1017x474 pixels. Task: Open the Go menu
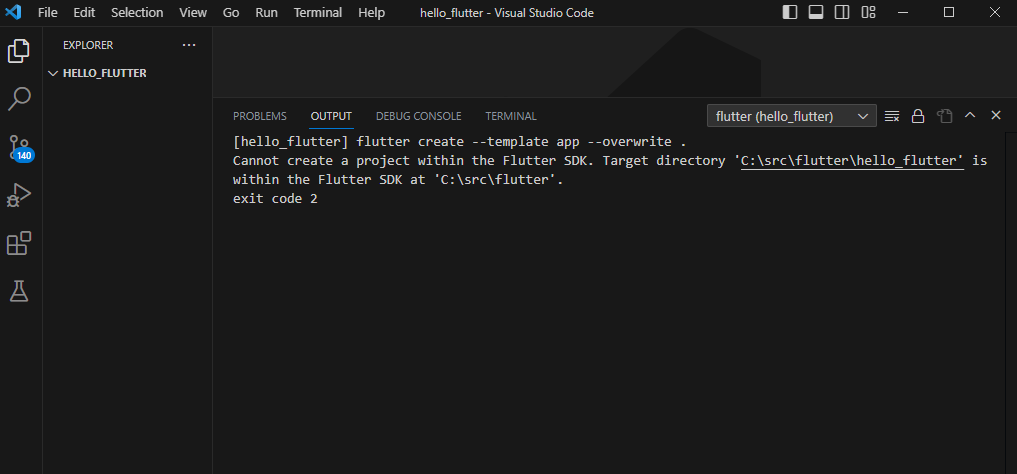[231, 12]
